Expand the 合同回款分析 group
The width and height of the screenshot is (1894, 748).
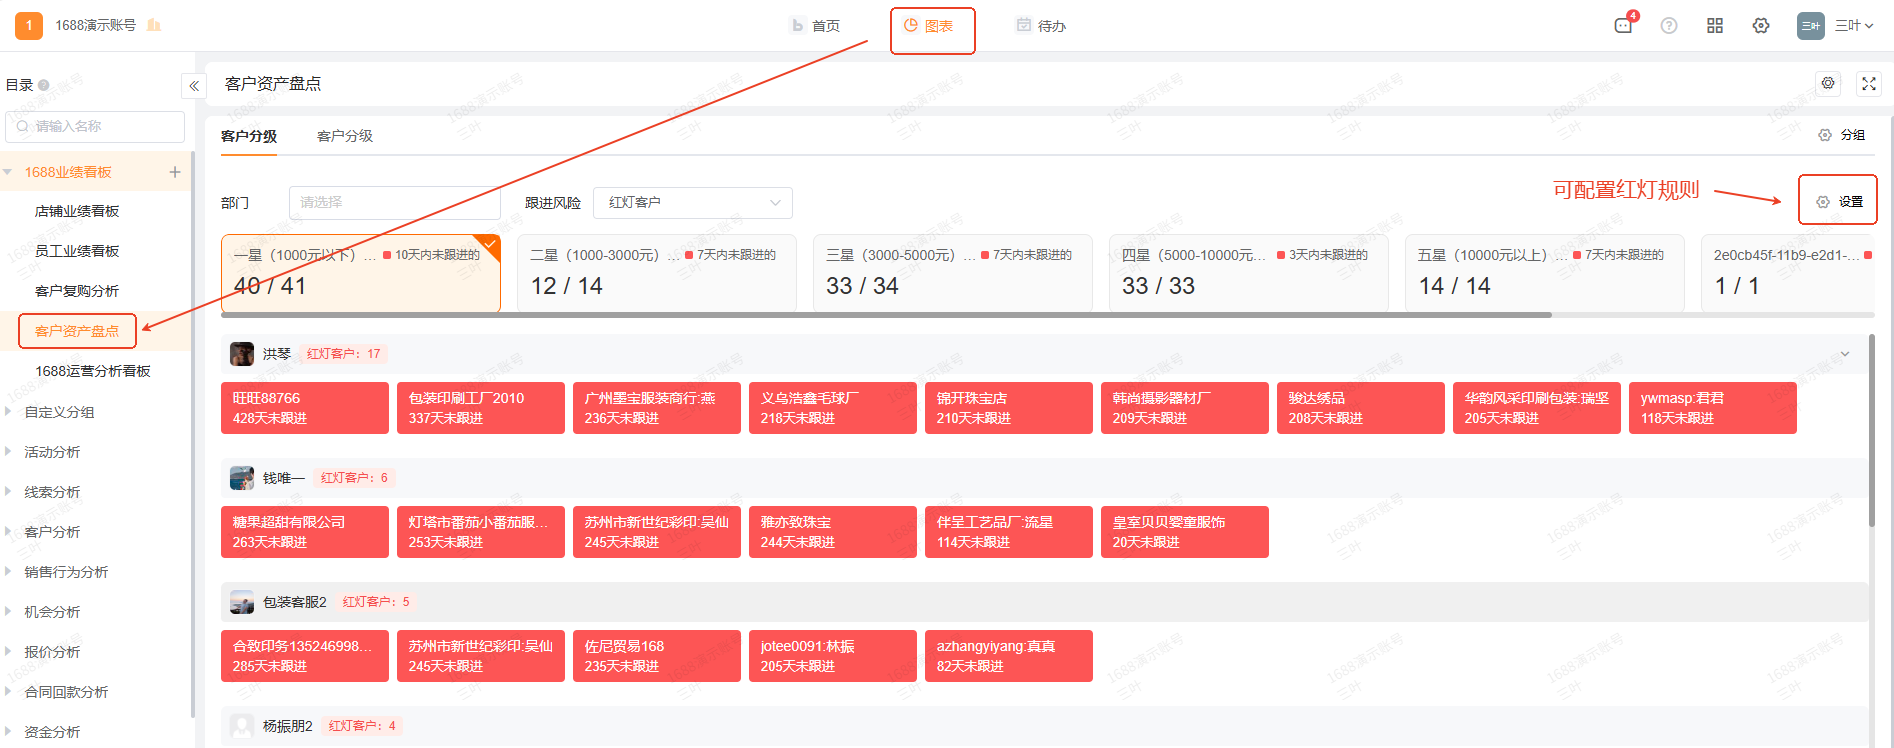click(8, 691)
